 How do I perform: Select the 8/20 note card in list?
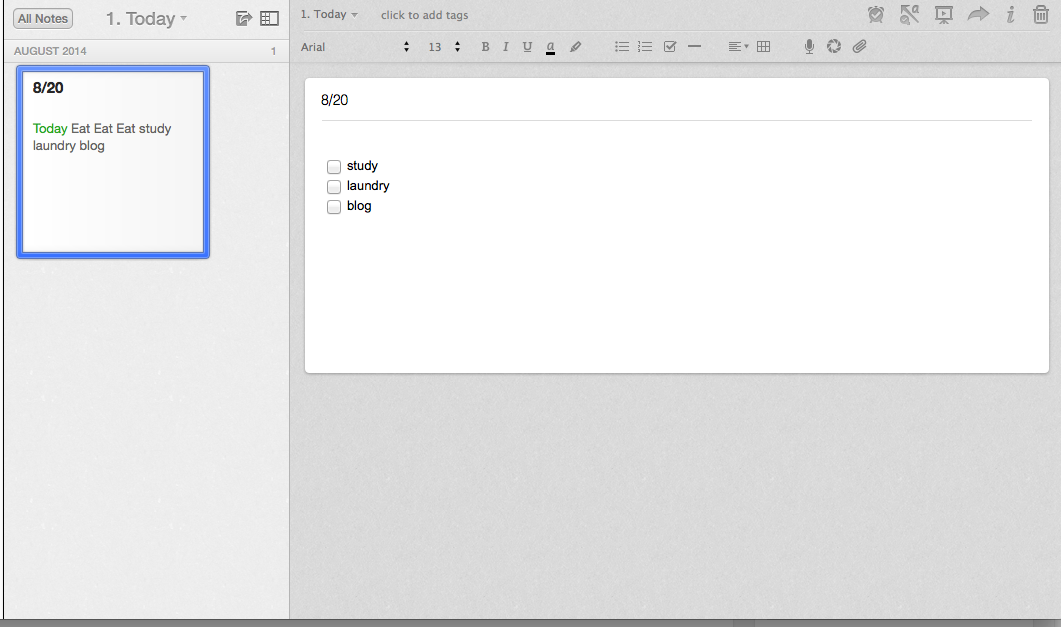[113, 162]
